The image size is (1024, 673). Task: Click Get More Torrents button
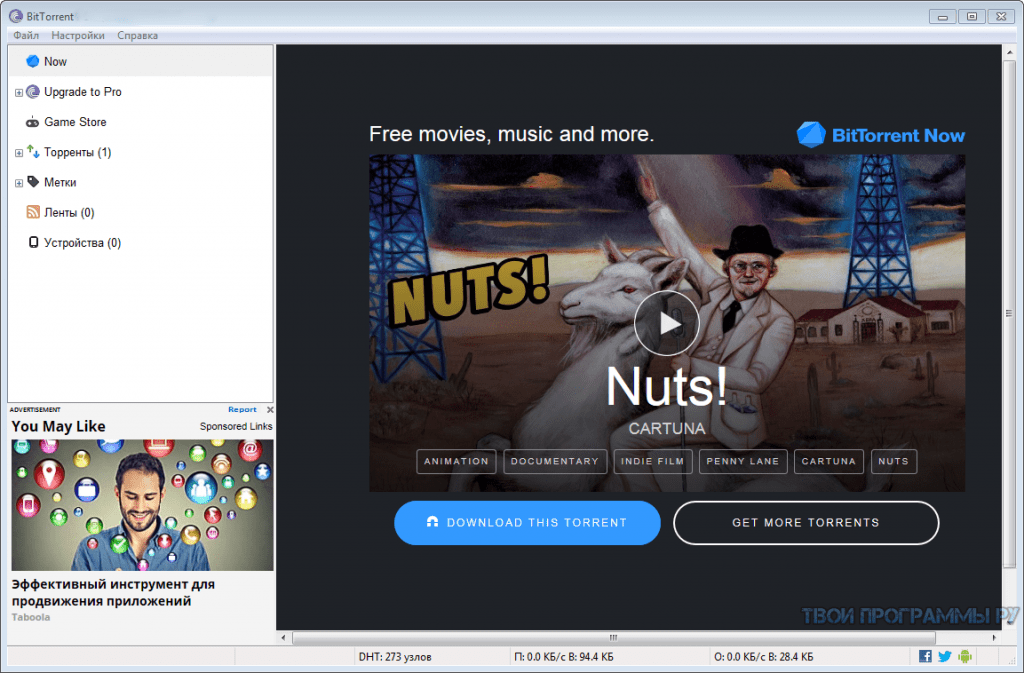click(806, 522)
